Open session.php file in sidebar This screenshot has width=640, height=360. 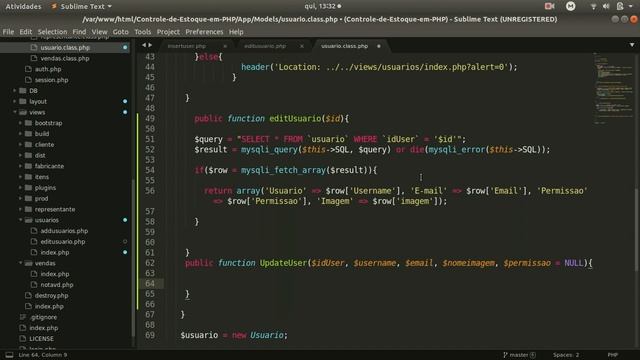[x=51, y=80]
